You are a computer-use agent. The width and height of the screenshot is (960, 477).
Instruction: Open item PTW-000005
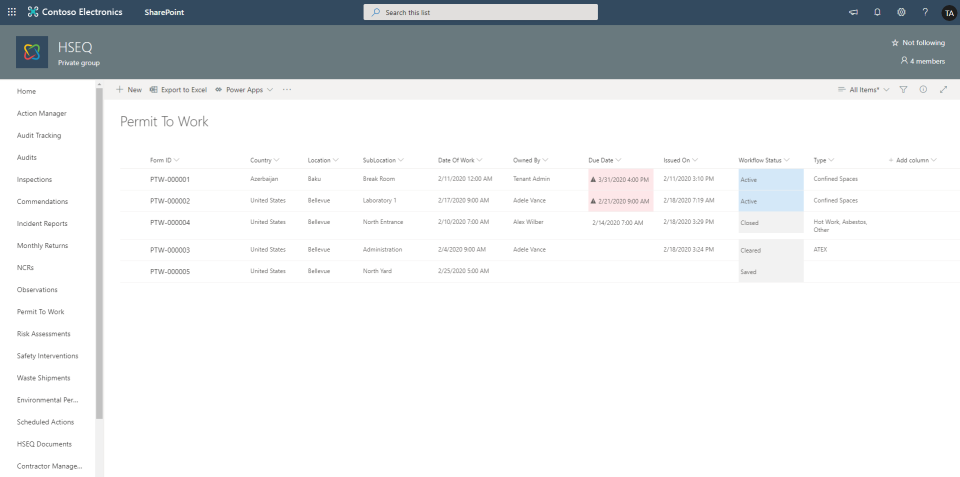(170, 271)
